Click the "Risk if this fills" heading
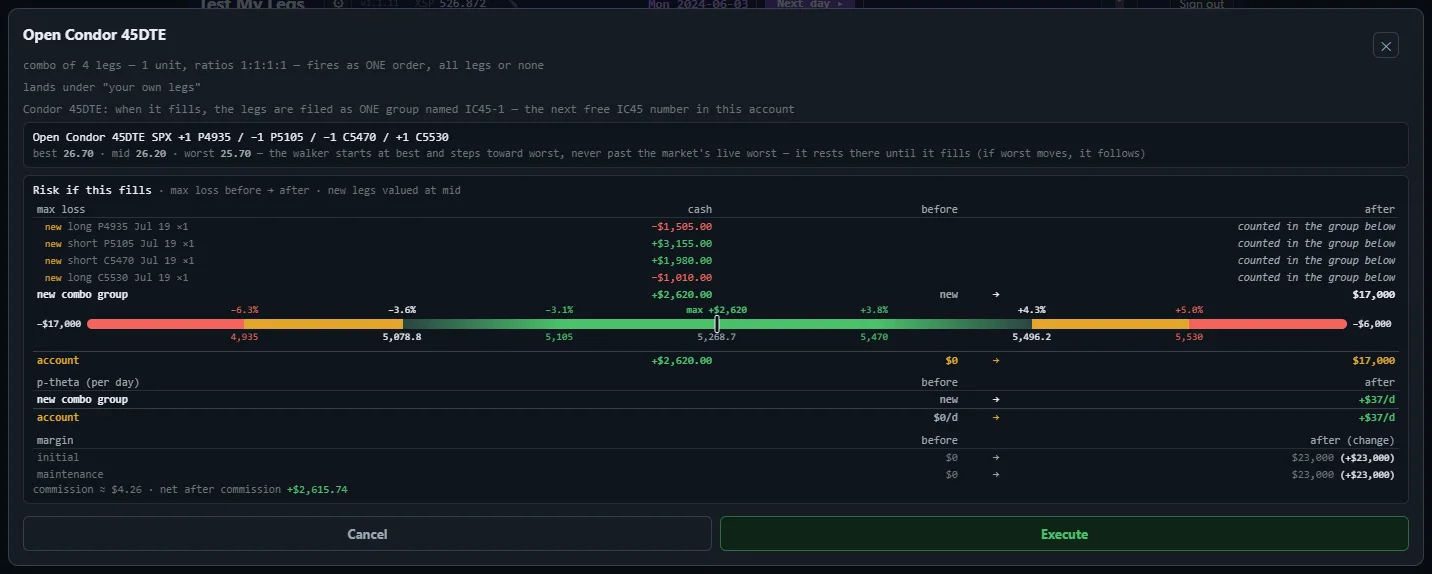 [92, 190]
